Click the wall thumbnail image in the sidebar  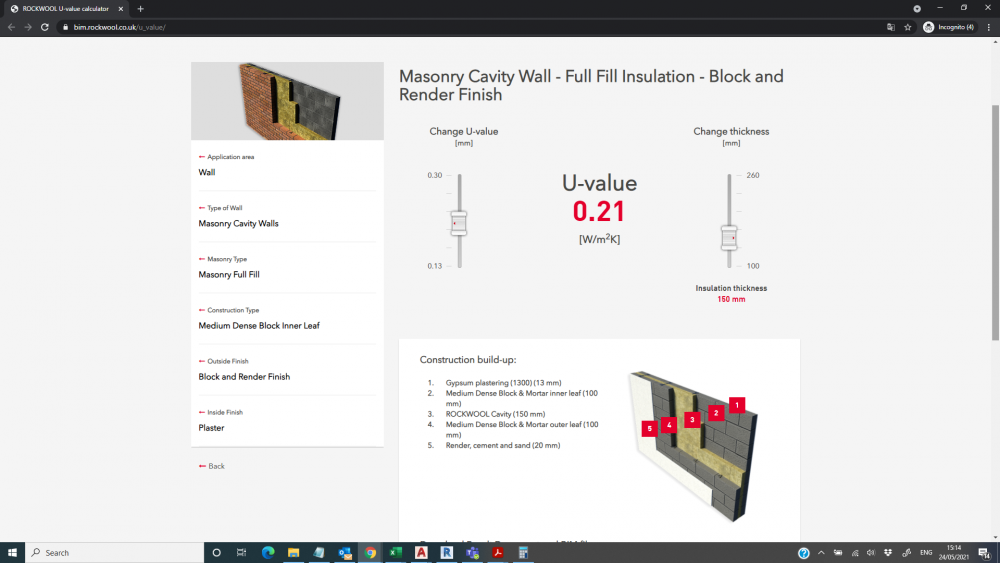pyautogui.click(x=287, y=101)
